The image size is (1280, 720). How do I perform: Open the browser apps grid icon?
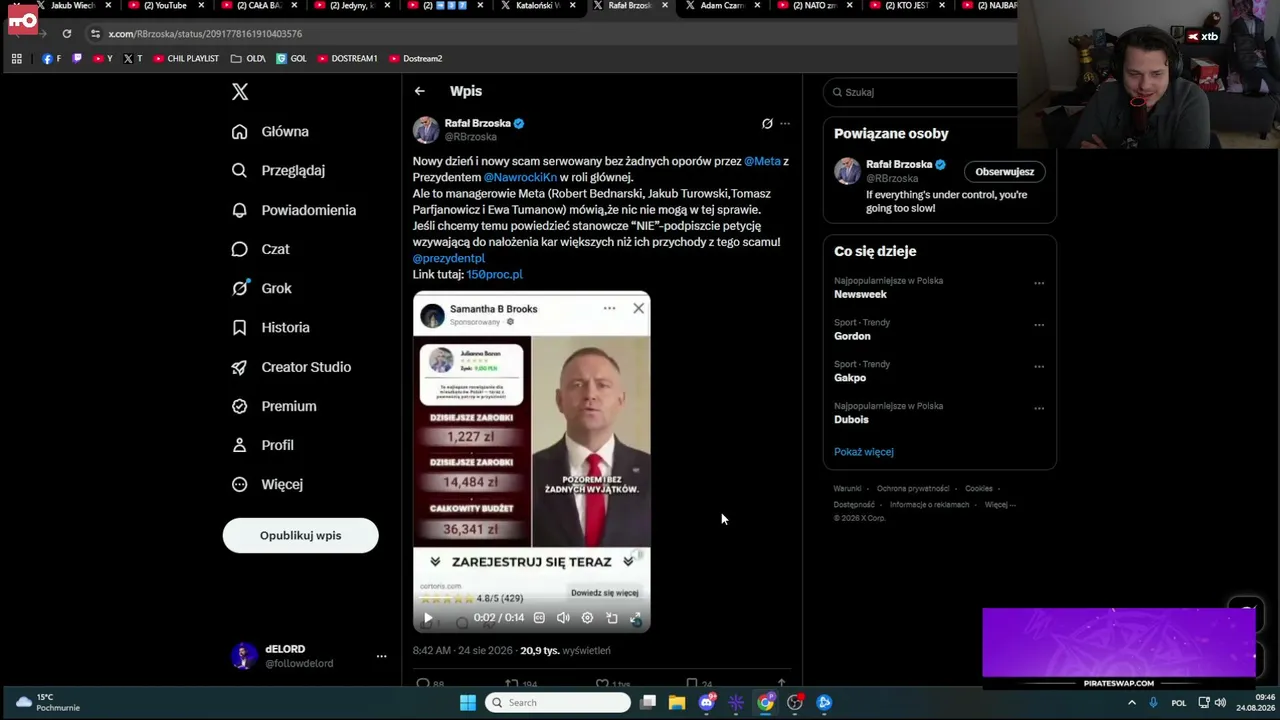pos(16,59)
